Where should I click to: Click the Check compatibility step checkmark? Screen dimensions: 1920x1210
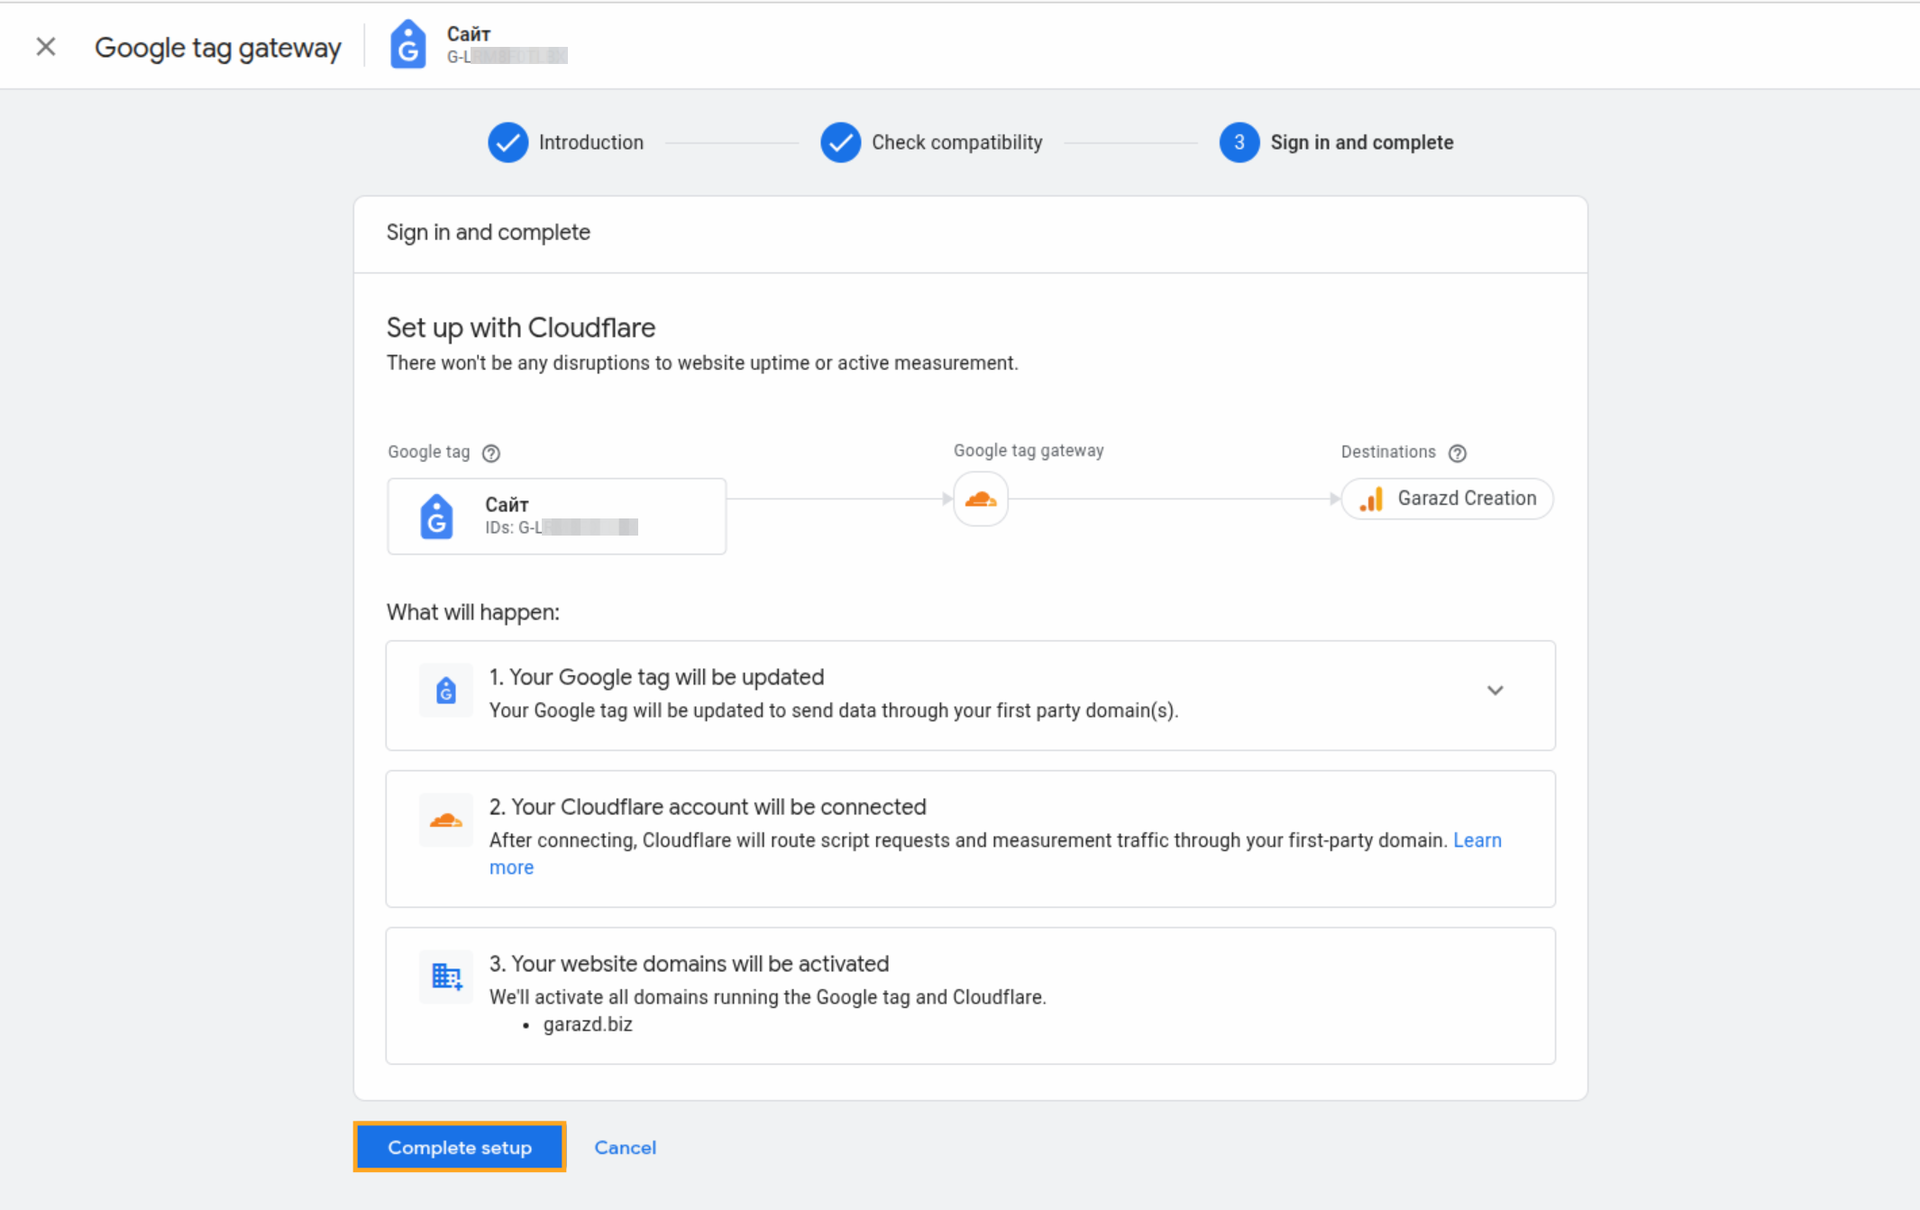pyautogui.click(x=840, y=142)
